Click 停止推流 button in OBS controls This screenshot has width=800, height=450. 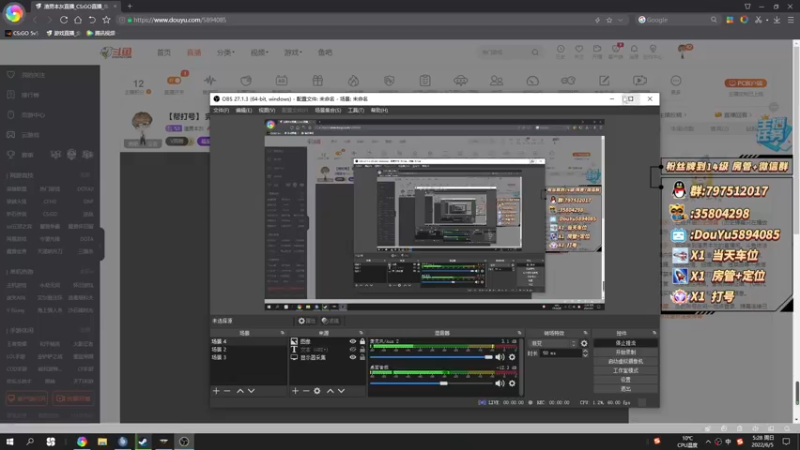point(626,343)
